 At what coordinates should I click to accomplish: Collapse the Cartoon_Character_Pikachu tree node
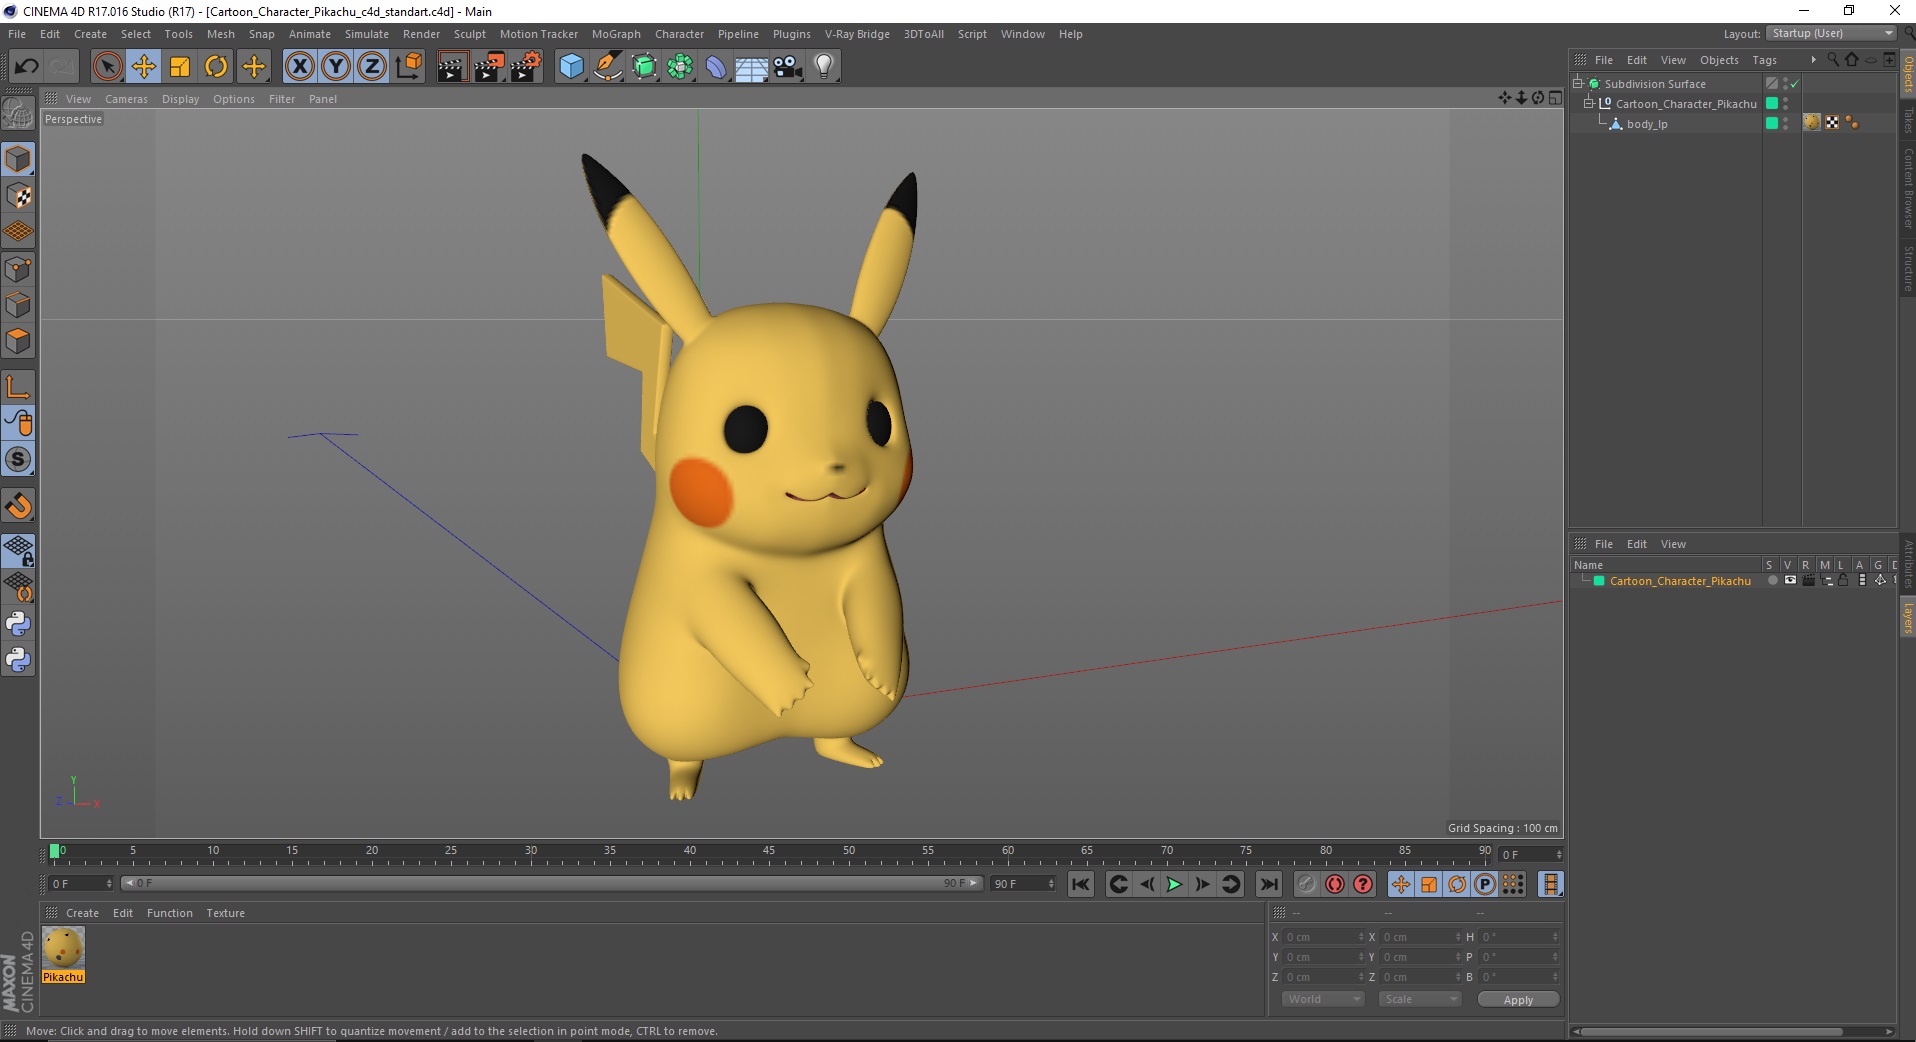tap(1588, 103)
